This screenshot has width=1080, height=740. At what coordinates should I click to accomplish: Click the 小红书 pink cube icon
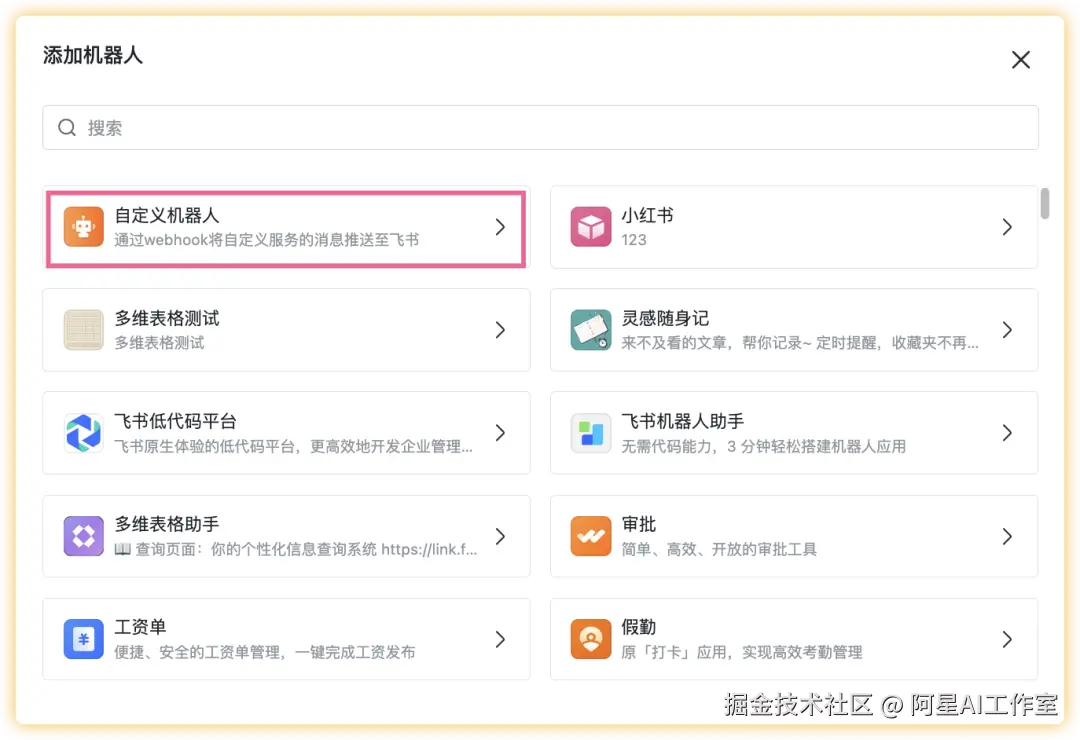click(x=590, y=227)
